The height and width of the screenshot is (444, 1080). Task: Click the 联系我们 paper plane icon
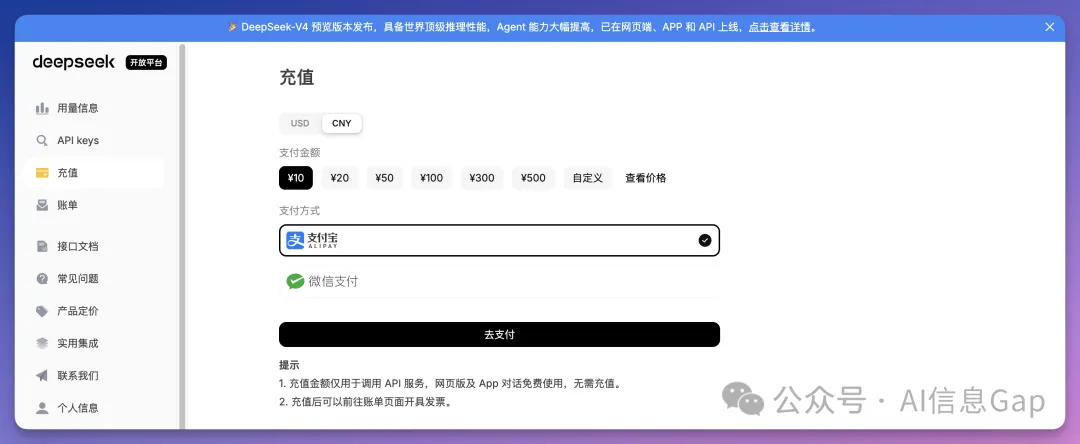42,376
